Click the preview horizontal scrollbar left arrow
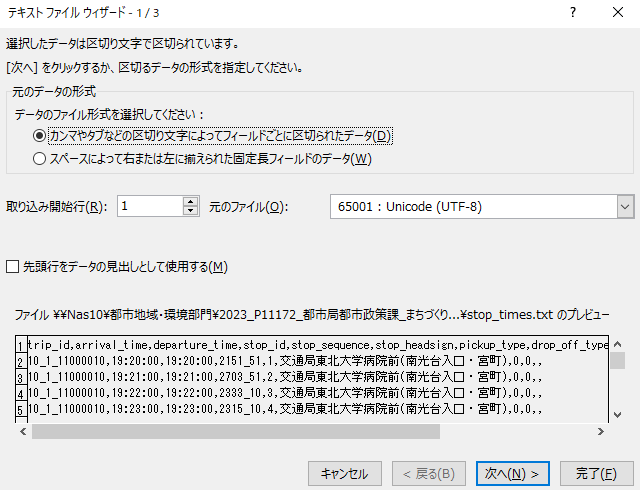The width and height of the screenshot is (640, 490). pos(22,432)
